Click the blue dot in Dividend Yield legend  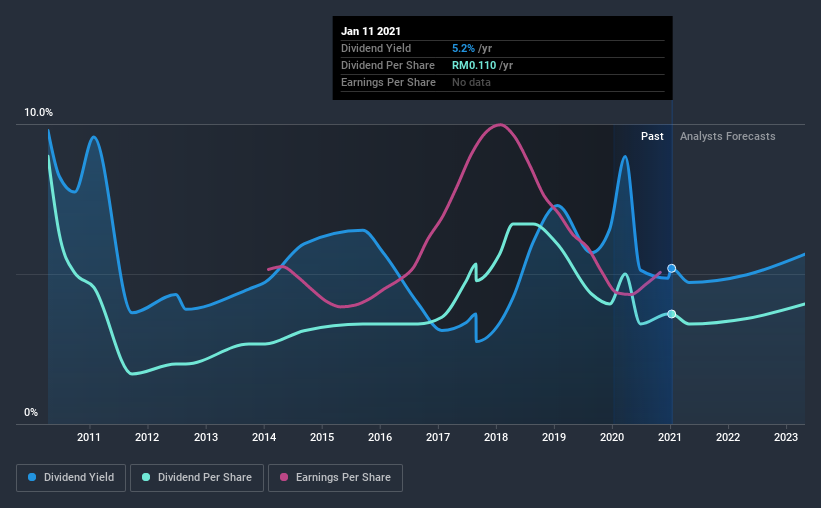point(32,477)
